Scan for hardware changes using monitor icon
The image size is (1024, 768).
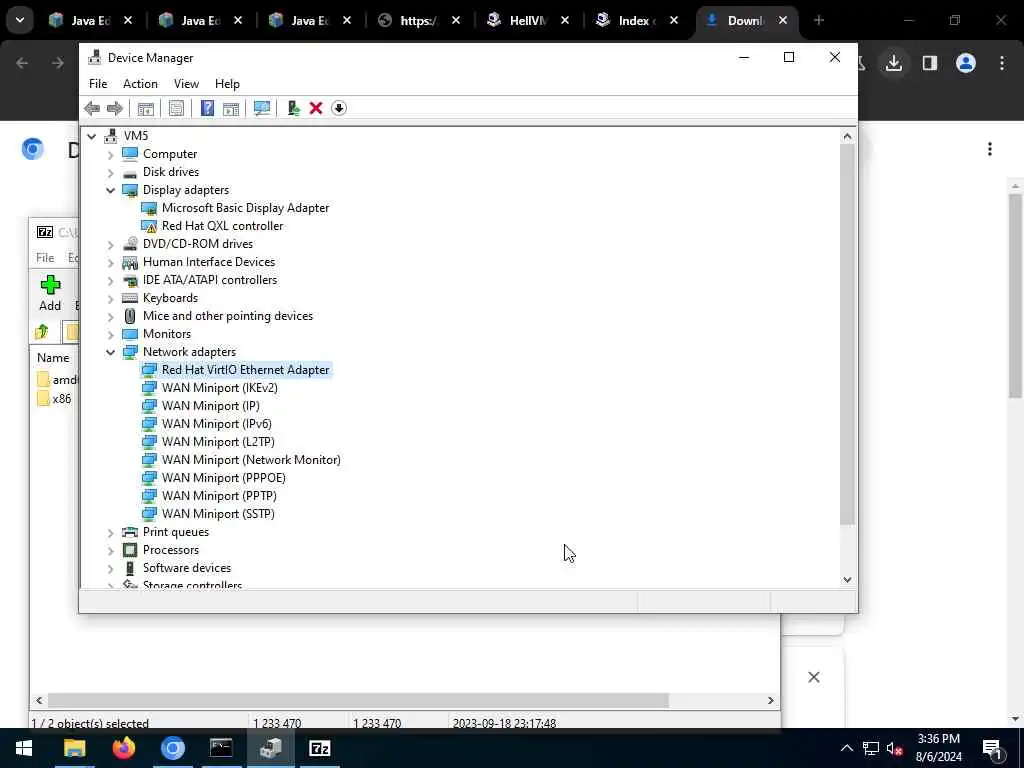[x=262, y=108]
